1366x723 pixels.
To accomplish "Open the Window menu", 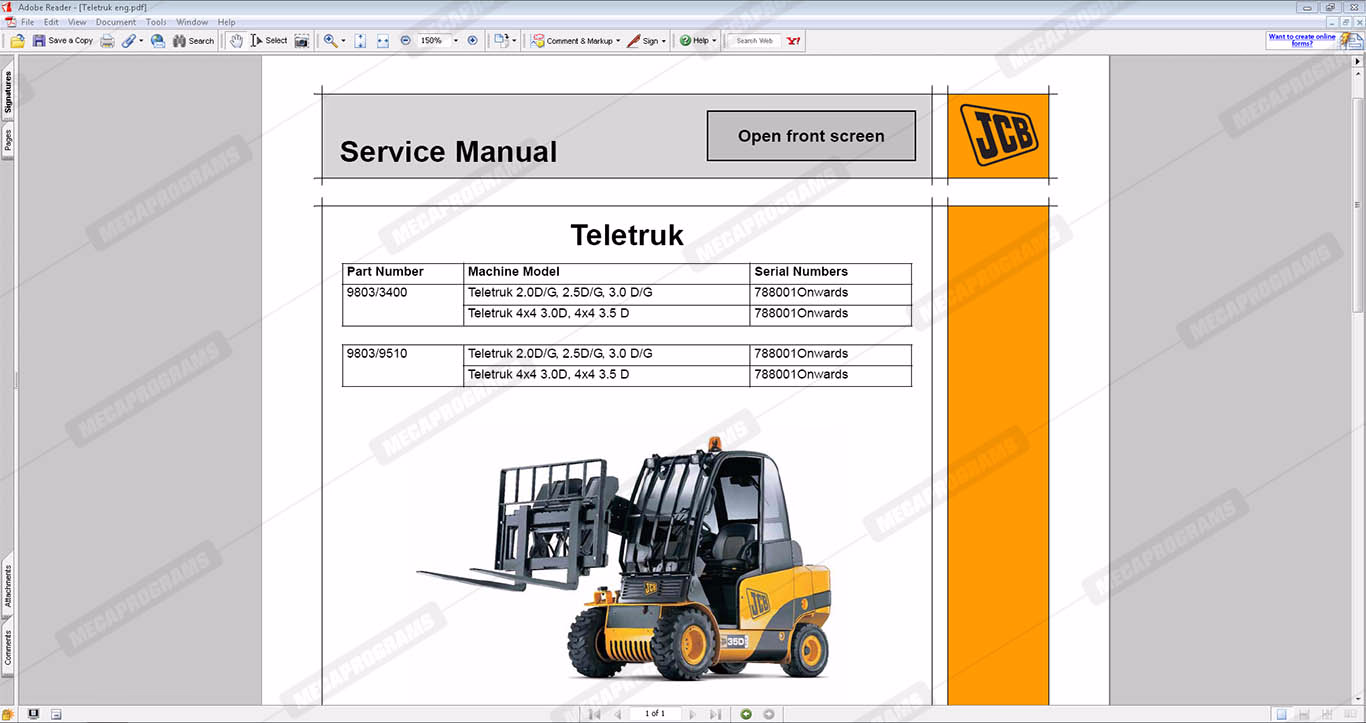I will tap(192, 22).
